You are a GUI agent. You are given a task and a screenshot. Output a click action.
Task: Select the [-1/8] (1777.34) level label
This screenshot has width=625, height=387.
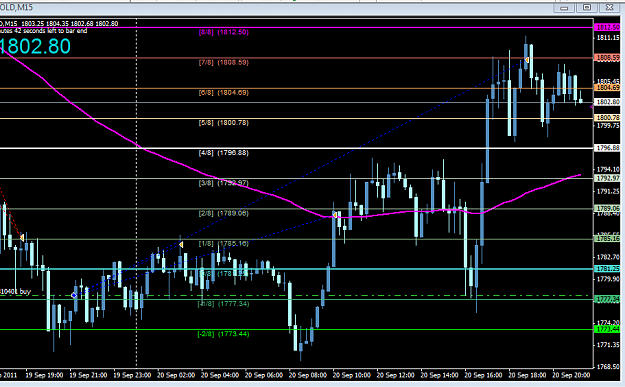coord(224,304)
